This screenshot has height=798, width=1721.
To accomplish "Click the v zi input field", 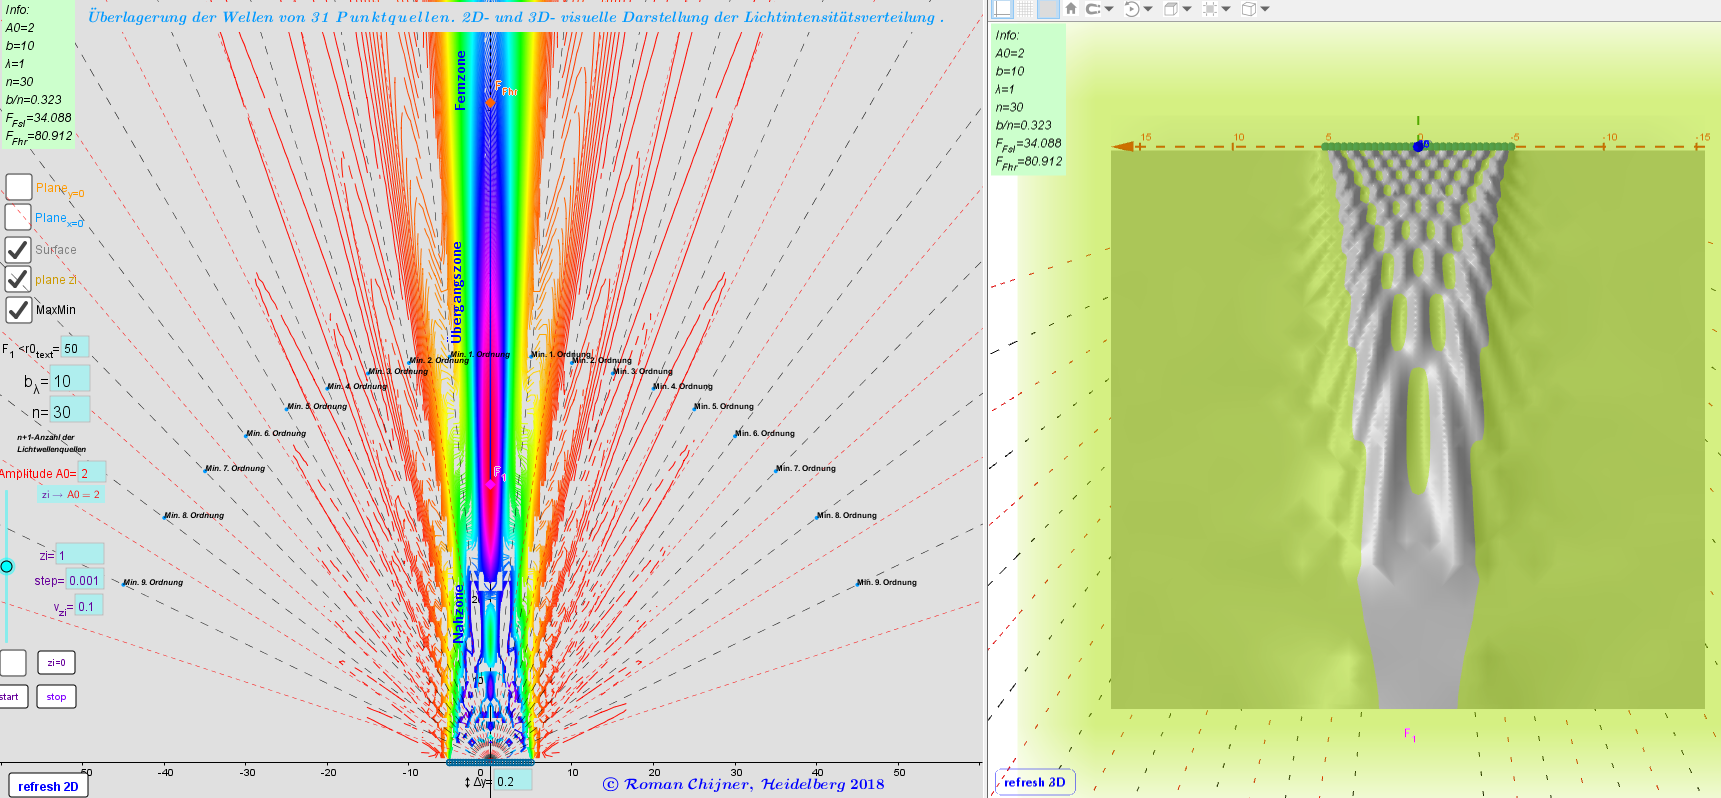I will 89,606.
